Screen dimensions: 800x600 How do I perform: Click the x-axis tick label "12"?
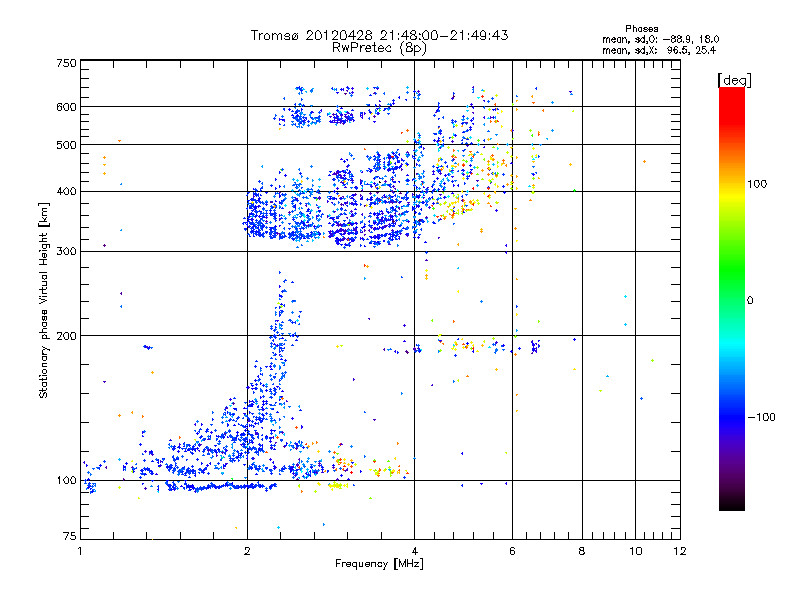[x=680, y=551]
